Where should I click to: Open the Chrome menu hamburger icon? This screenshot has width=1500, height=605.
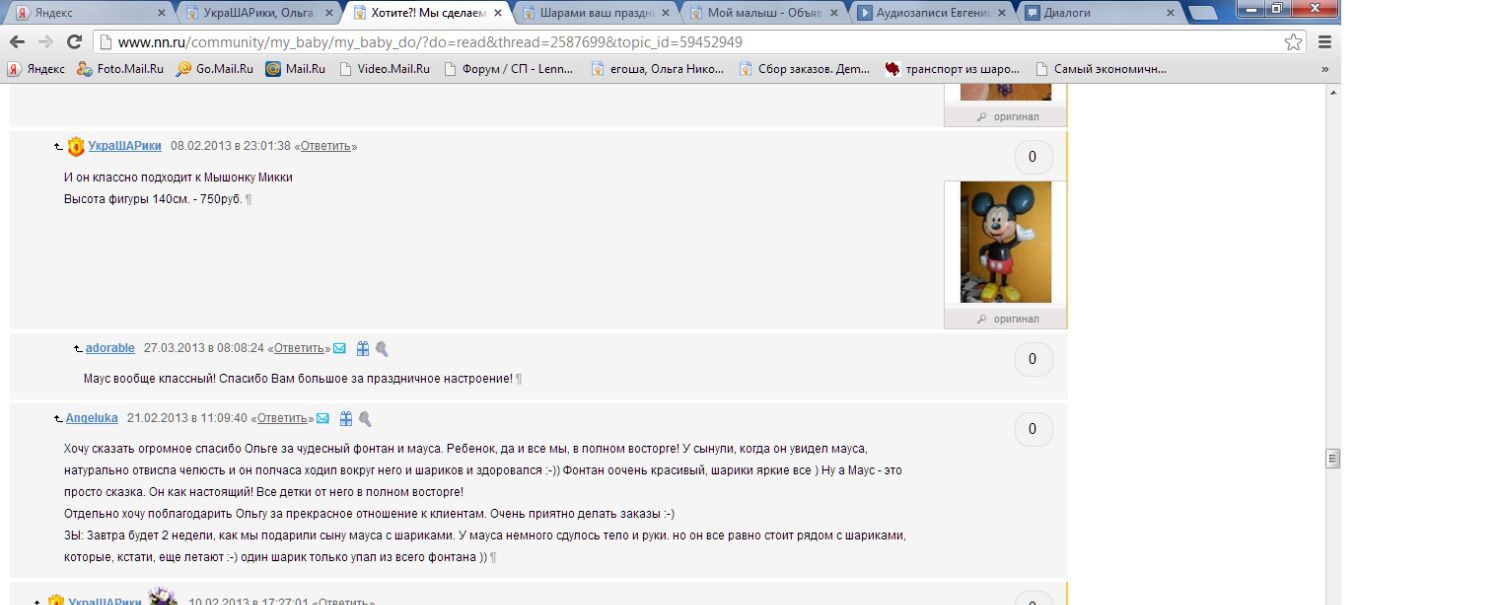[x=1325, y=42]
